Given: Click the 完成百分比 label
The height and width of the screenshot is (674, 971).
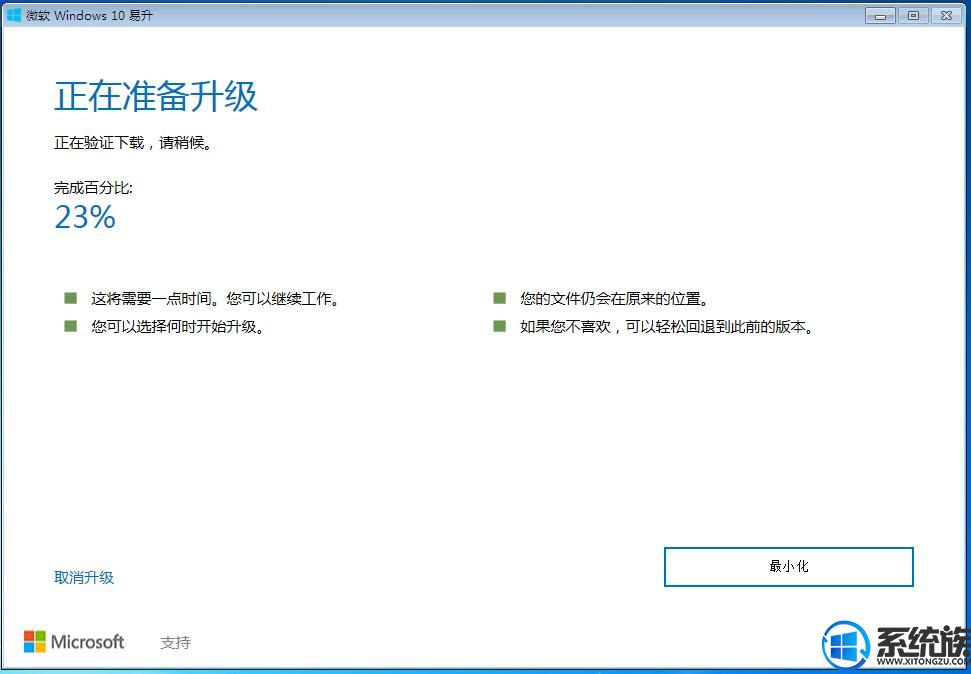Looking at the screenshot, I should (x=93, y=188).
